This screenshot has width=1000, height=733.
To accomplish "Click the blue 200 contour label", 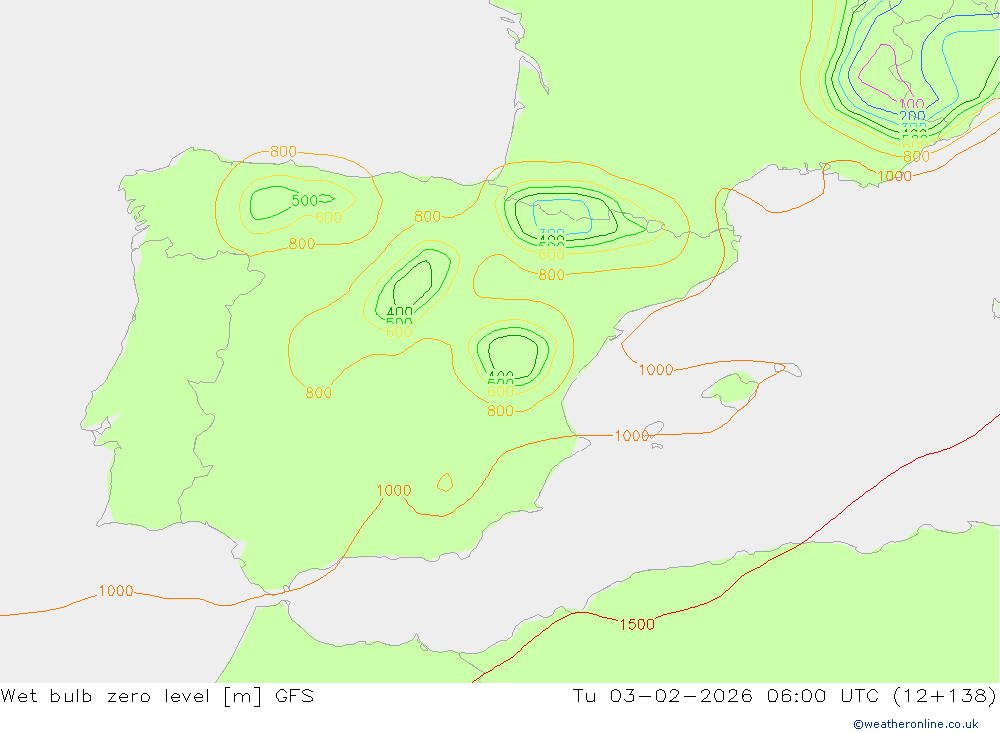I will 913,116.
